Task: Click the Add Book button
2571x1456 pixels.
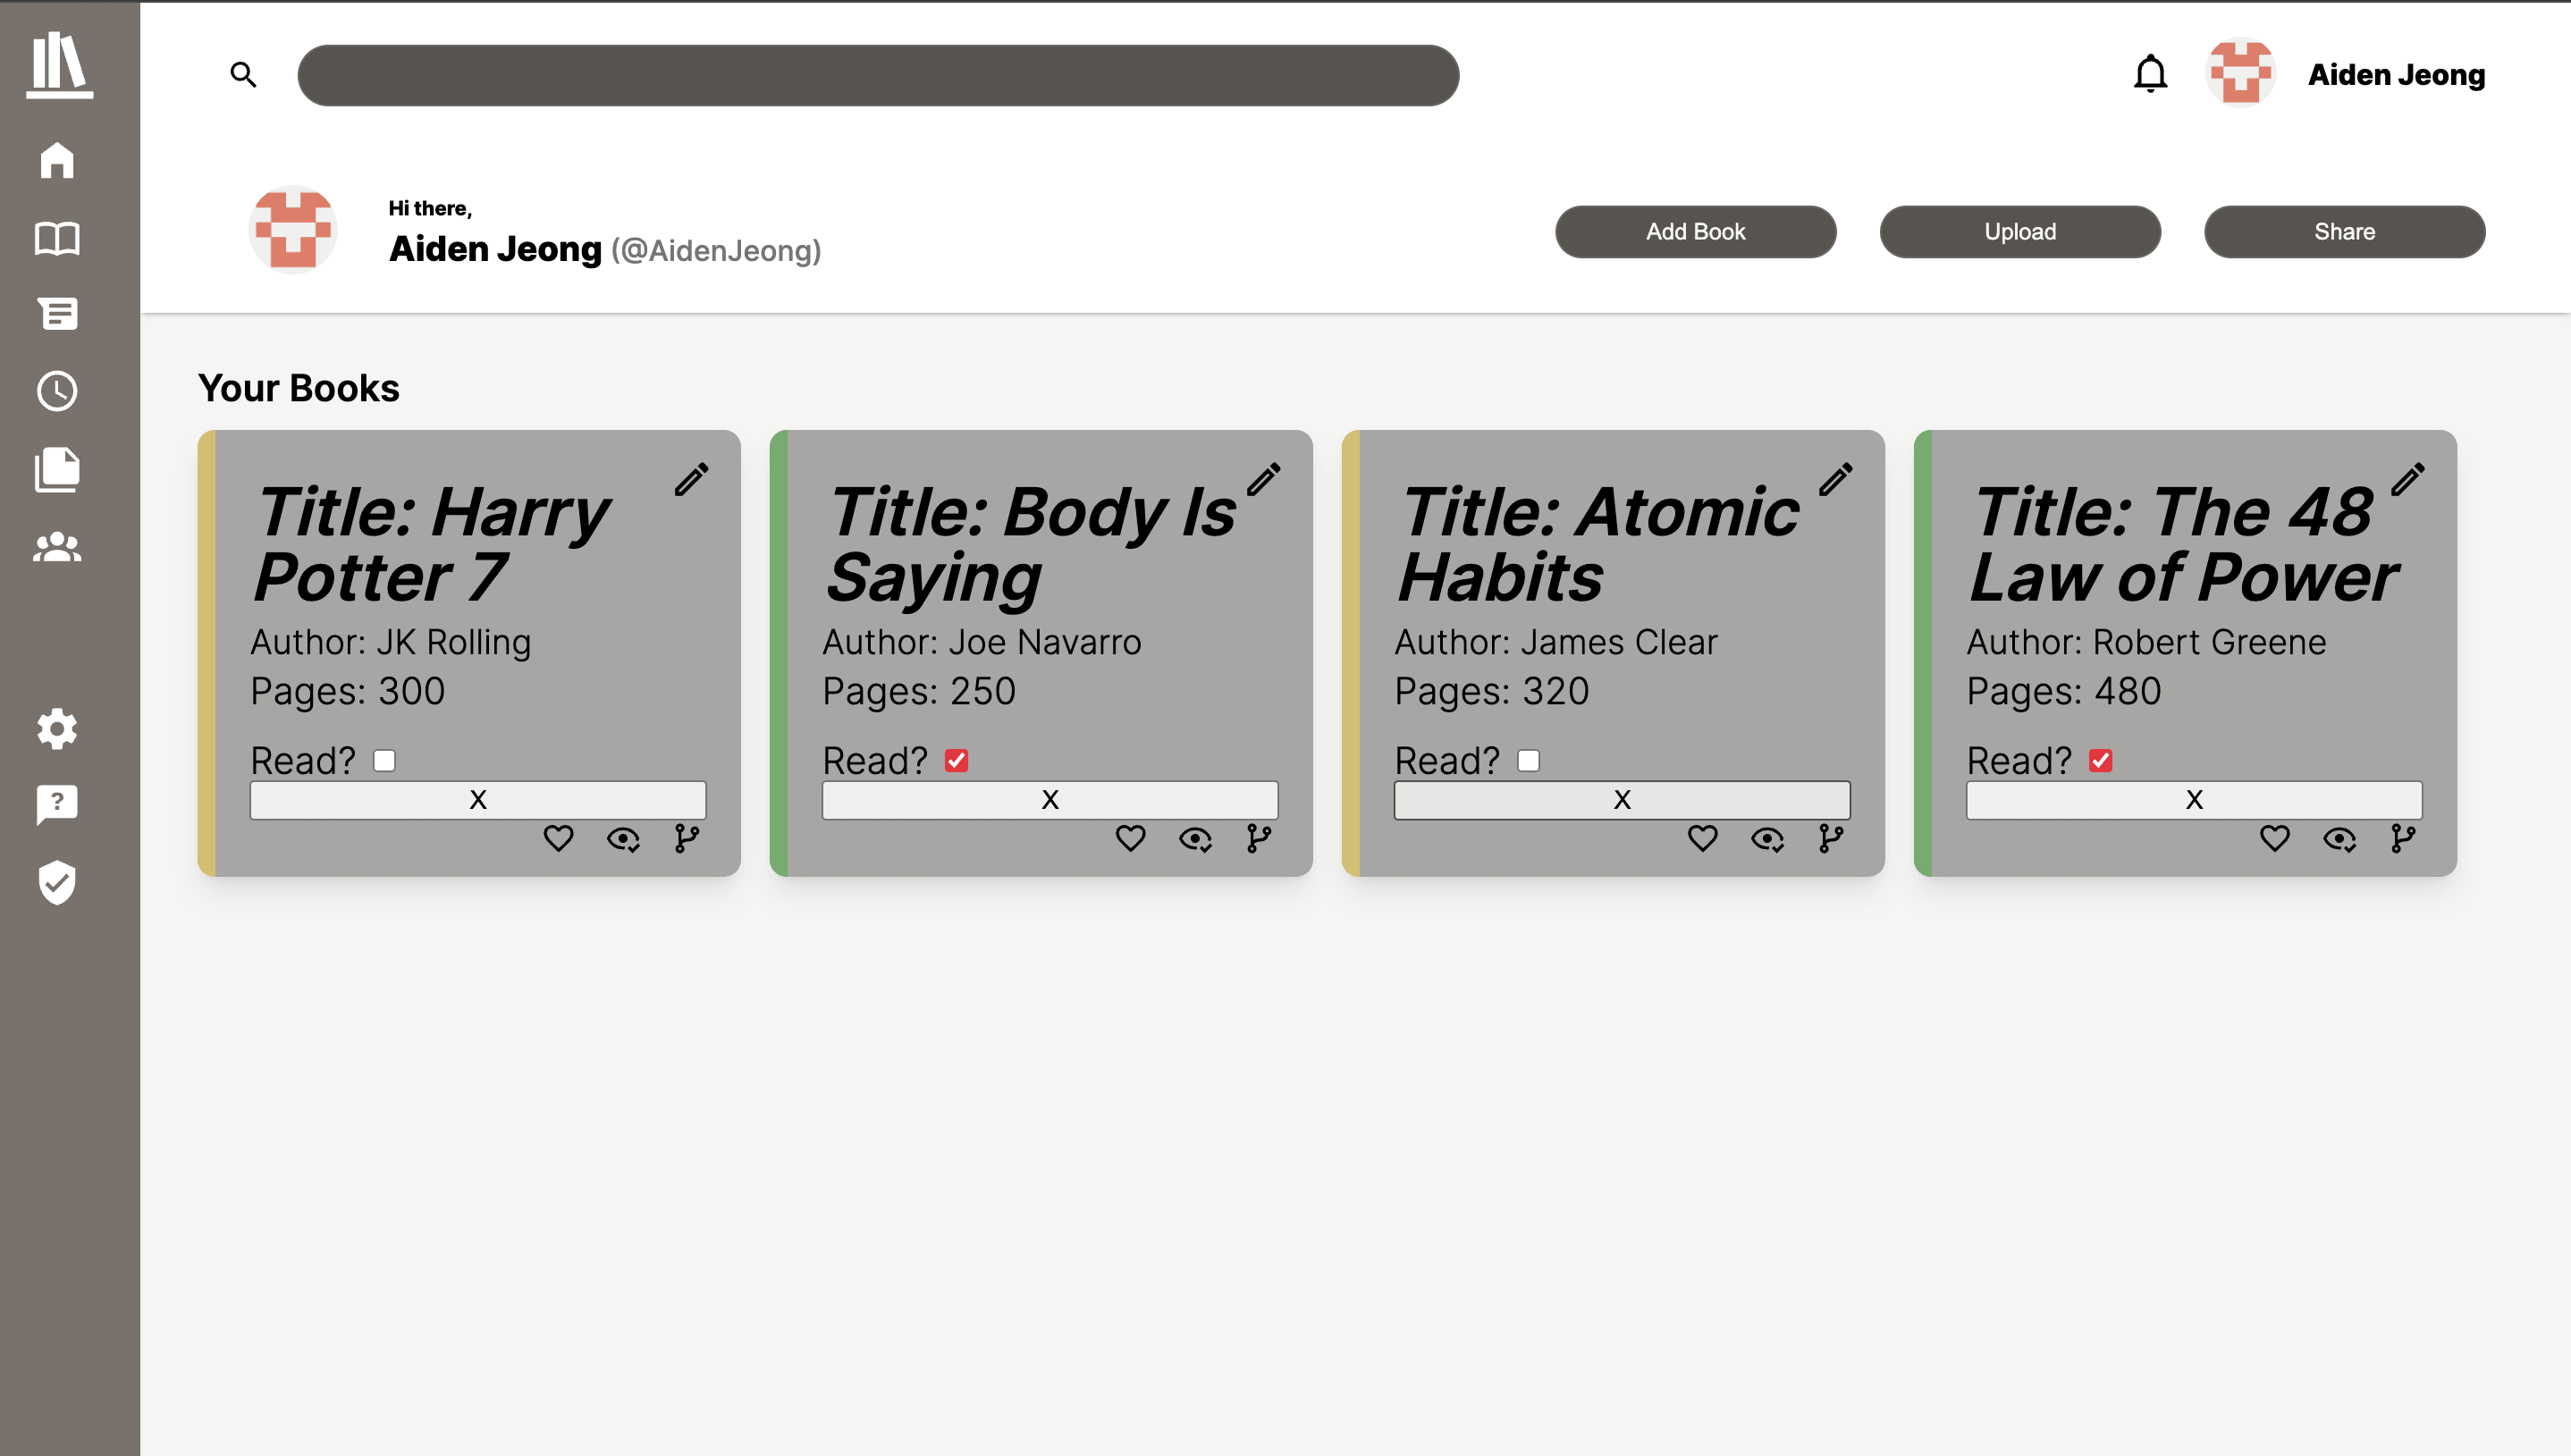Action: (1695, 232)
